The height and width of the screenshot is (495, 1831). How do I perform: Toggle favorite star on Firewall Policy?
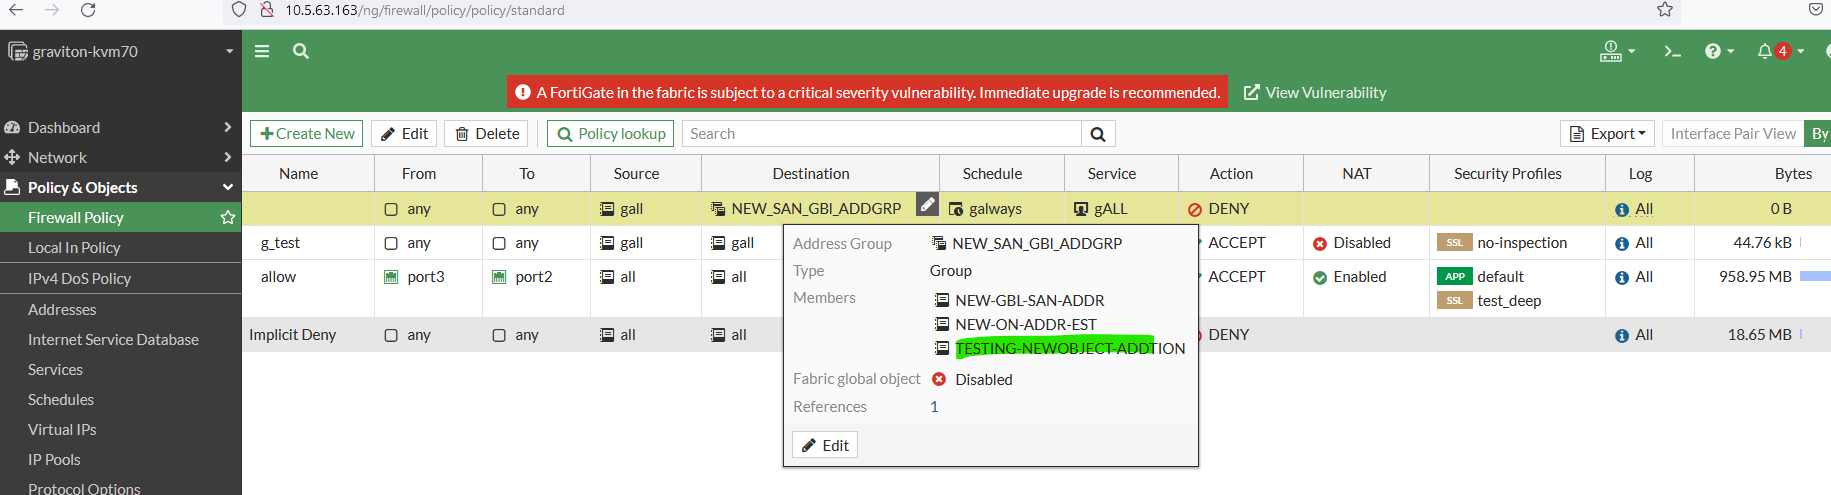coord(228,217)
